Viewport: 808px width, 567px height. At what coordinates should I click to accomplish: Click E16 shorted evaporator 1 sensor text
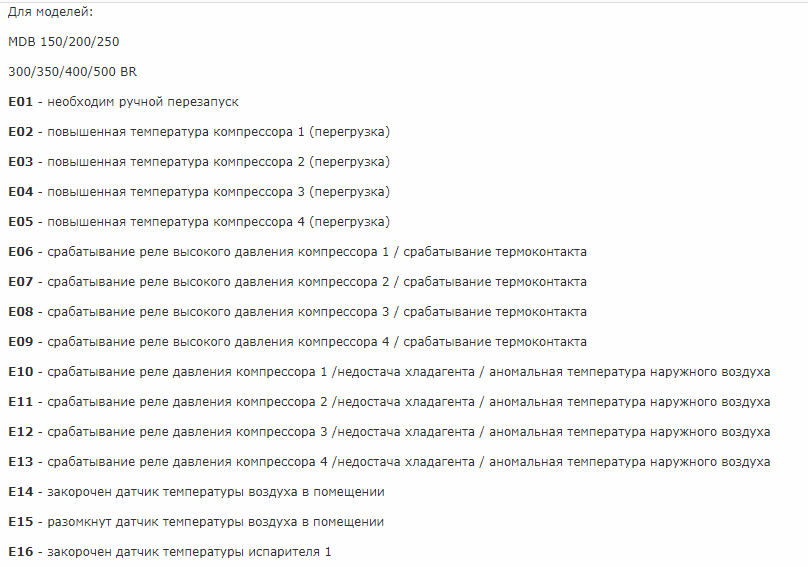click(188, 552)
